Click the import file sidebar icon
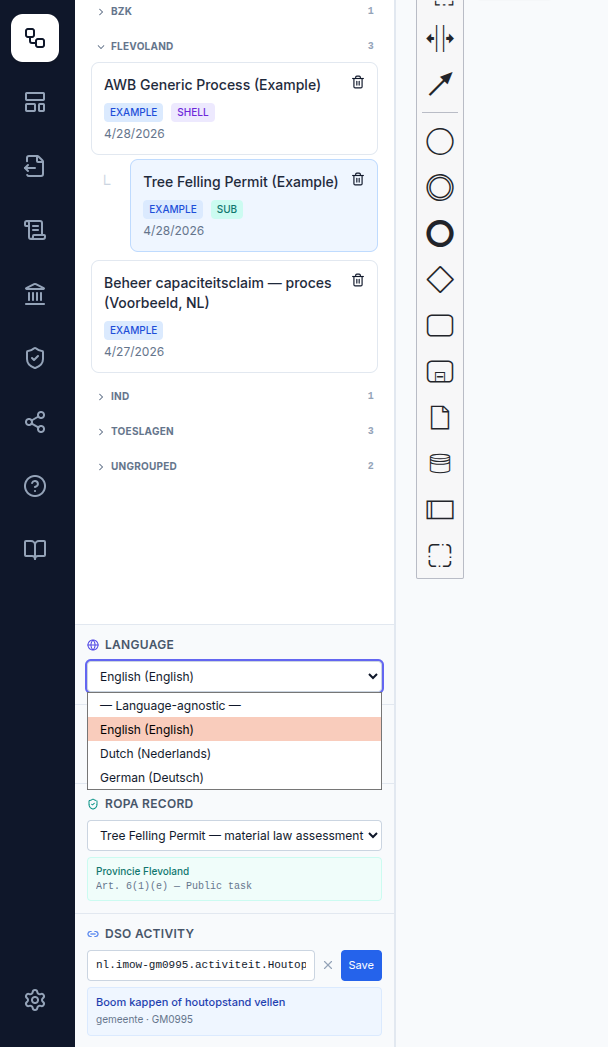The image size is (608, 1047). [35, 166]
